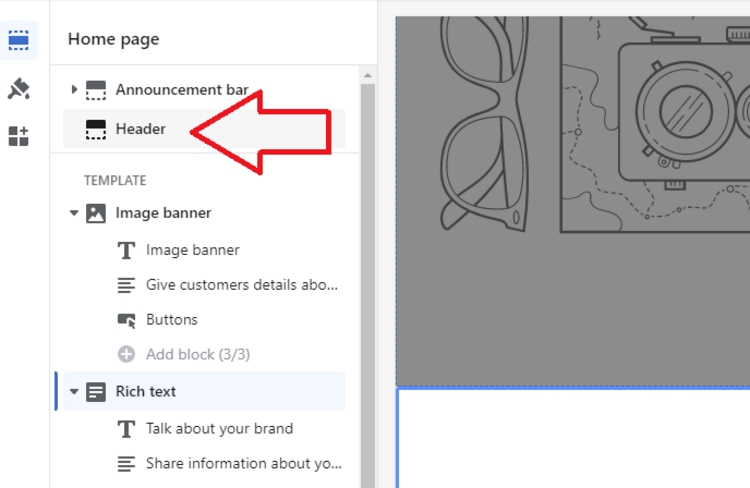Image resolution: width=750 pixels, height=488 pixels.
Task: Open Theme settings paintbrush icon
Action: click(19, 89)
